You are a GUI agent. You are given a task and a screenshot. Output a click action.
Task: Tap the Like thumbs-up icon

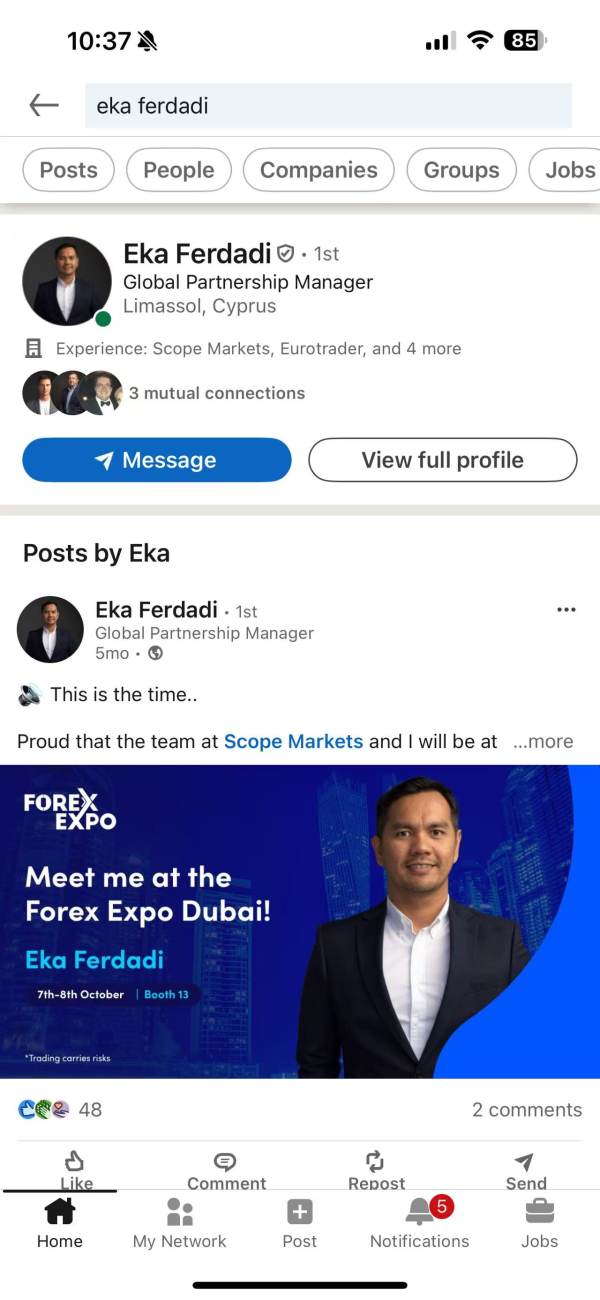point(74,1162)
